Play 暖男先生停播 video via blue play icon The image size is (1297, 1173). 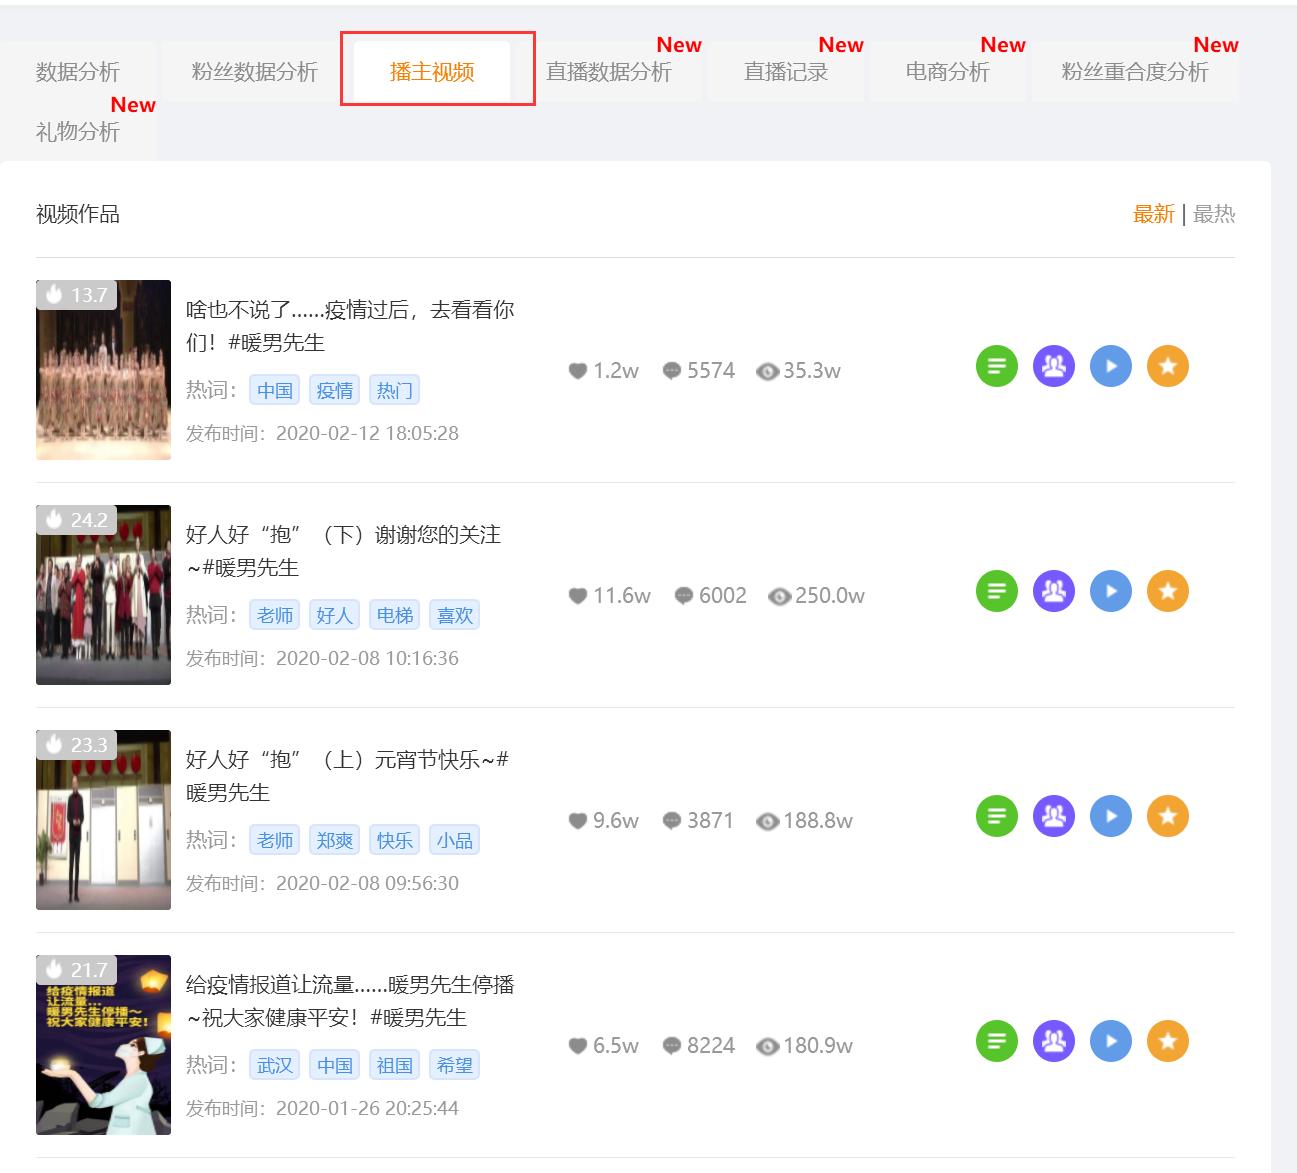pos(1111,1041)
